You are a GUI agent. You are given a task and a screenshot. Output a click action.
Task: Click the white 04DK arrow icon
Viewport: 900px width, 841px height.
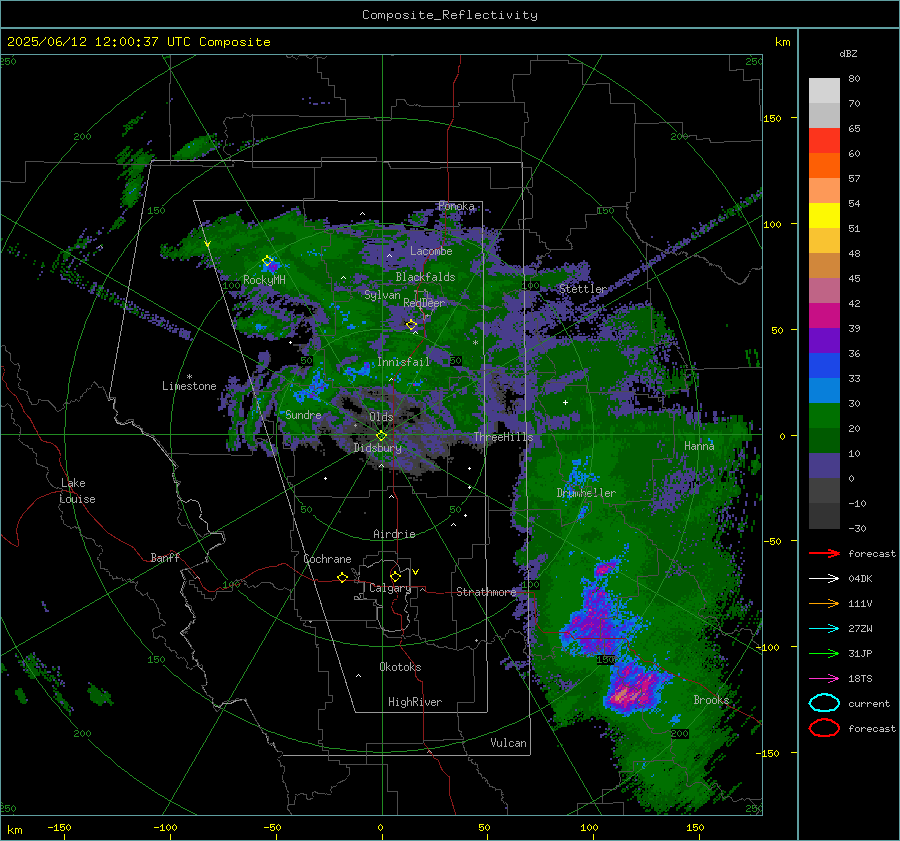824,578
